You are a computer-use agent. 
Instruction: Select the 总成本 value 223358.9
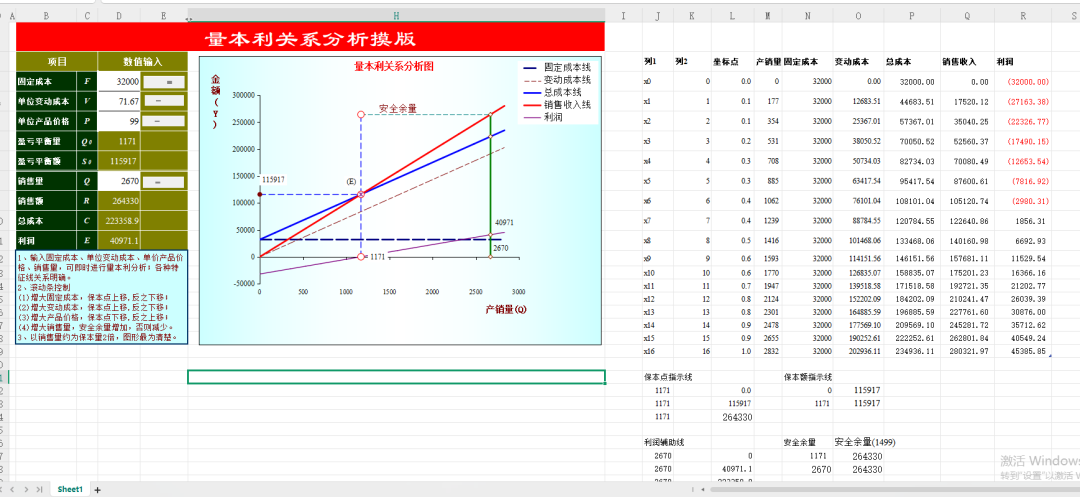(x=119, y=222)
